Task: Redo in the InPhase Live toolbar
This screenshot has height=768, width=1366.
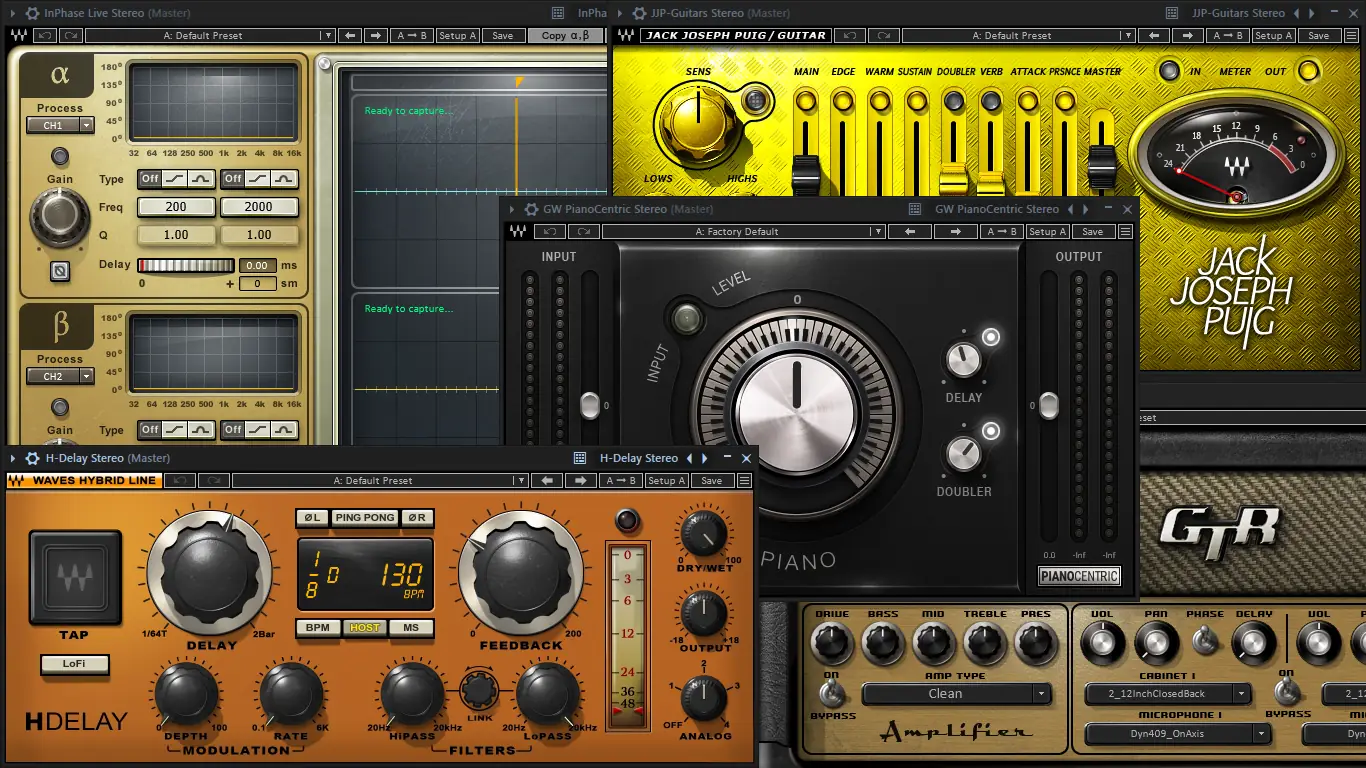Action: click(x=71, y=35)
